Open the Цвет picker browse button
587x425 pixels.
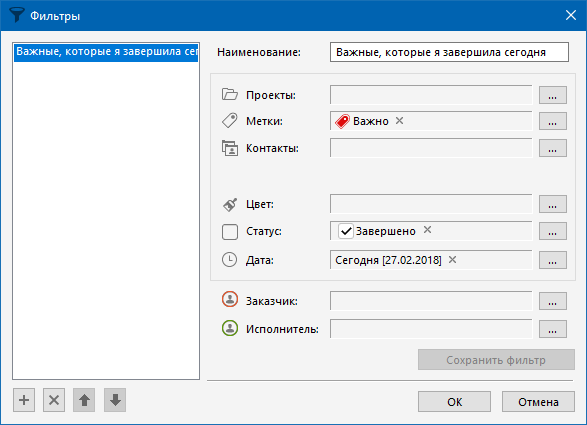553,204
